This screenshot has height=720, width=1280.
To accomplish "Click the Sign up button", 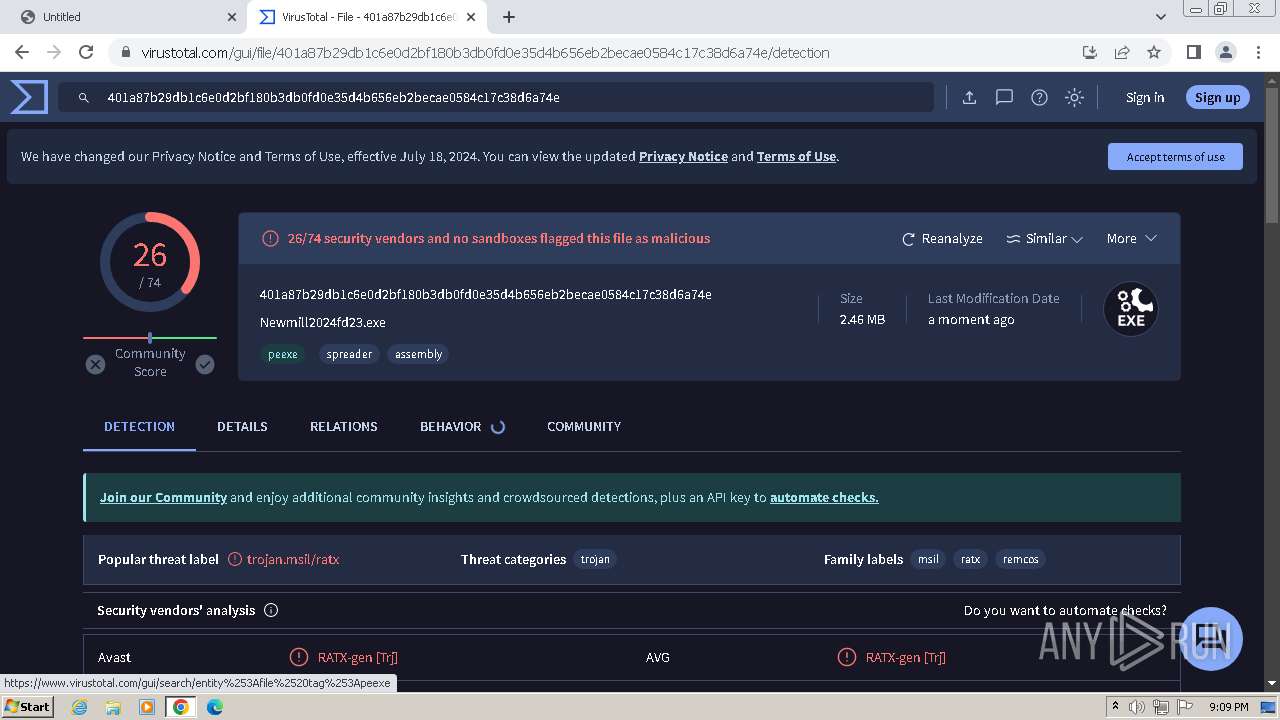I will pyautogui.click(x=1217, y=97).
